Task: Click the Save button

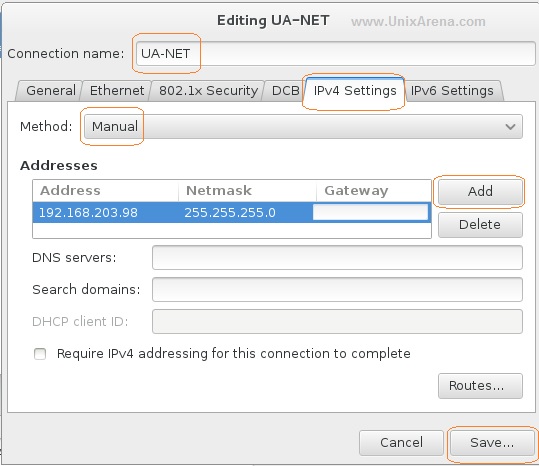Action: (x=492, y=443)
